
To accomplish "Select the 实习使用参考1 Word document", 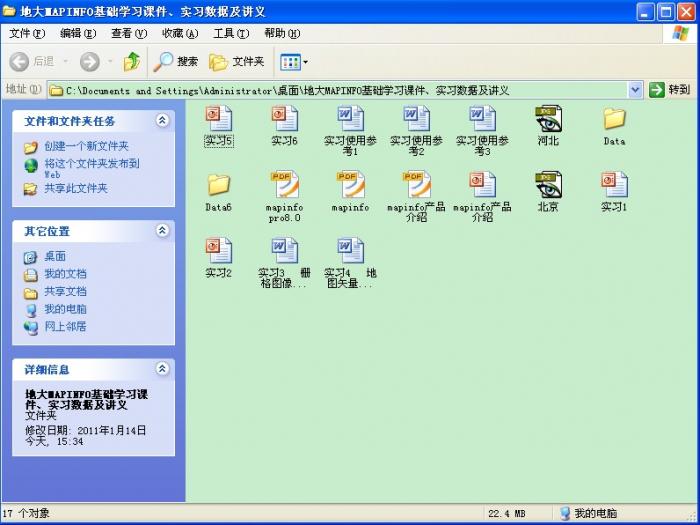I will [350, 120].
